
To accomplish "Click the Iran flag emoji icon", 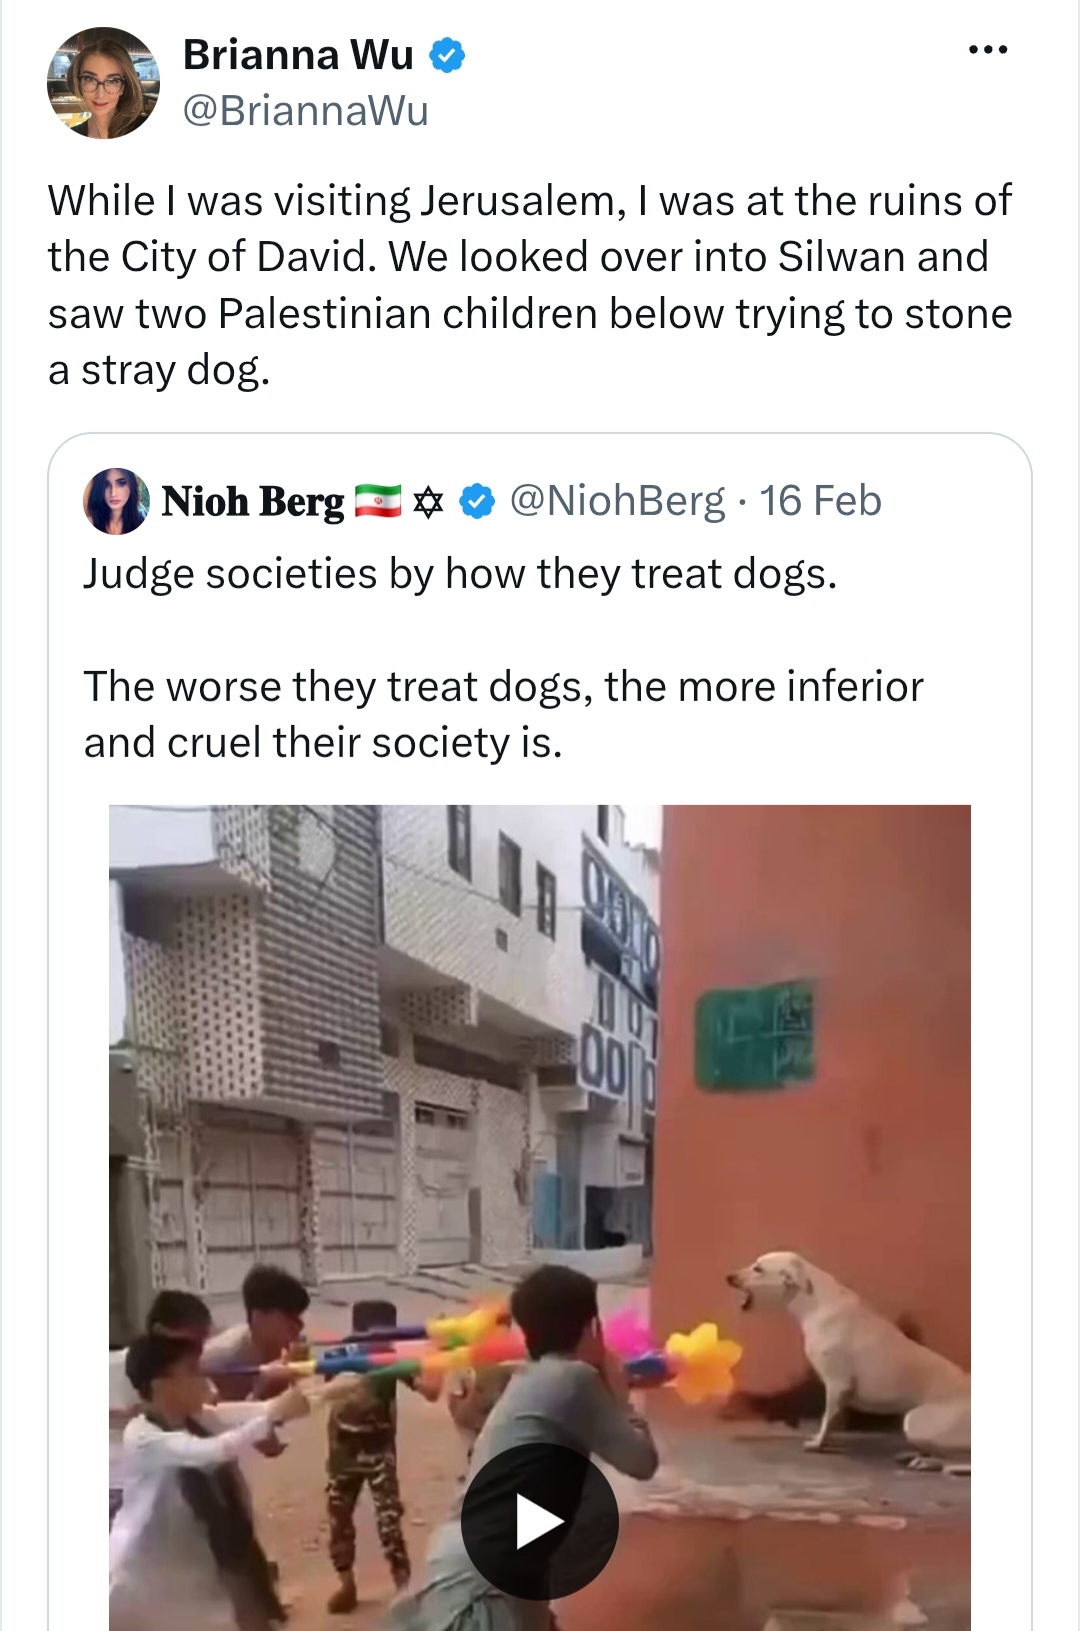I will (378, 501).
